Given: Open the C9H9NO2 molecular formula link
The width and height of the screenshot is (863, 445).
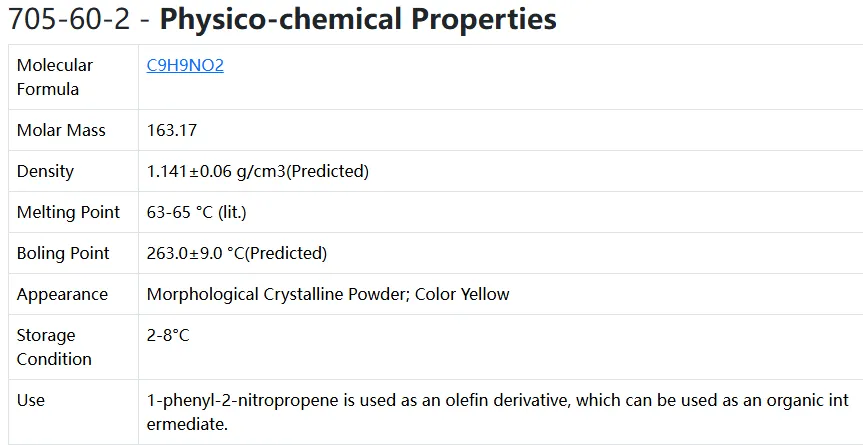Looking at the screenshot, I should [x=185, y=65].
